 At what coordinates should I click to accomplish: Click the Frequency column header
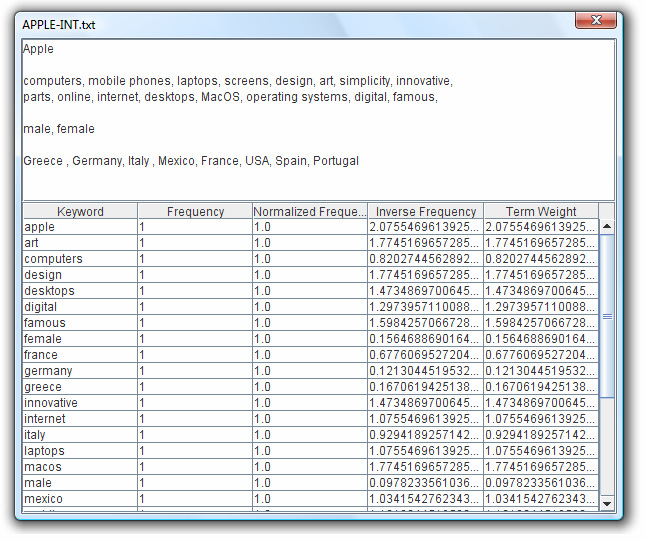pyautogui.click(x=197, y=213)
